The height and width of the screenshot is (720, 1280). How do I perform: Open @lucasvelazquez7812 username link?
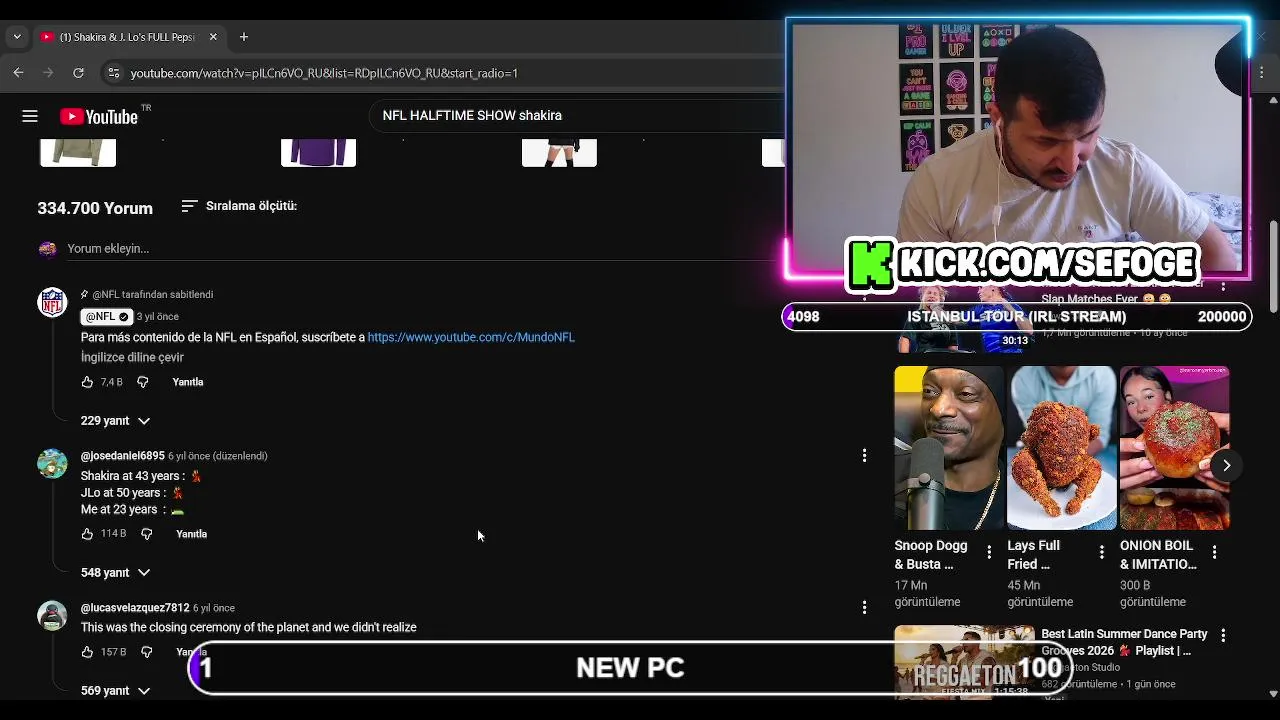[x=135, y=608]
